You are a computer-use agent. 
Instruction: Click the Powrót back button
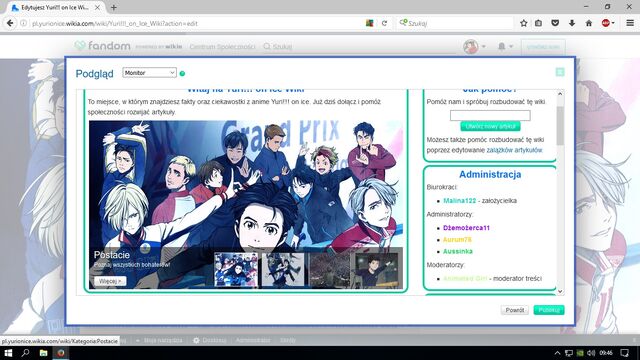(514, 310)
